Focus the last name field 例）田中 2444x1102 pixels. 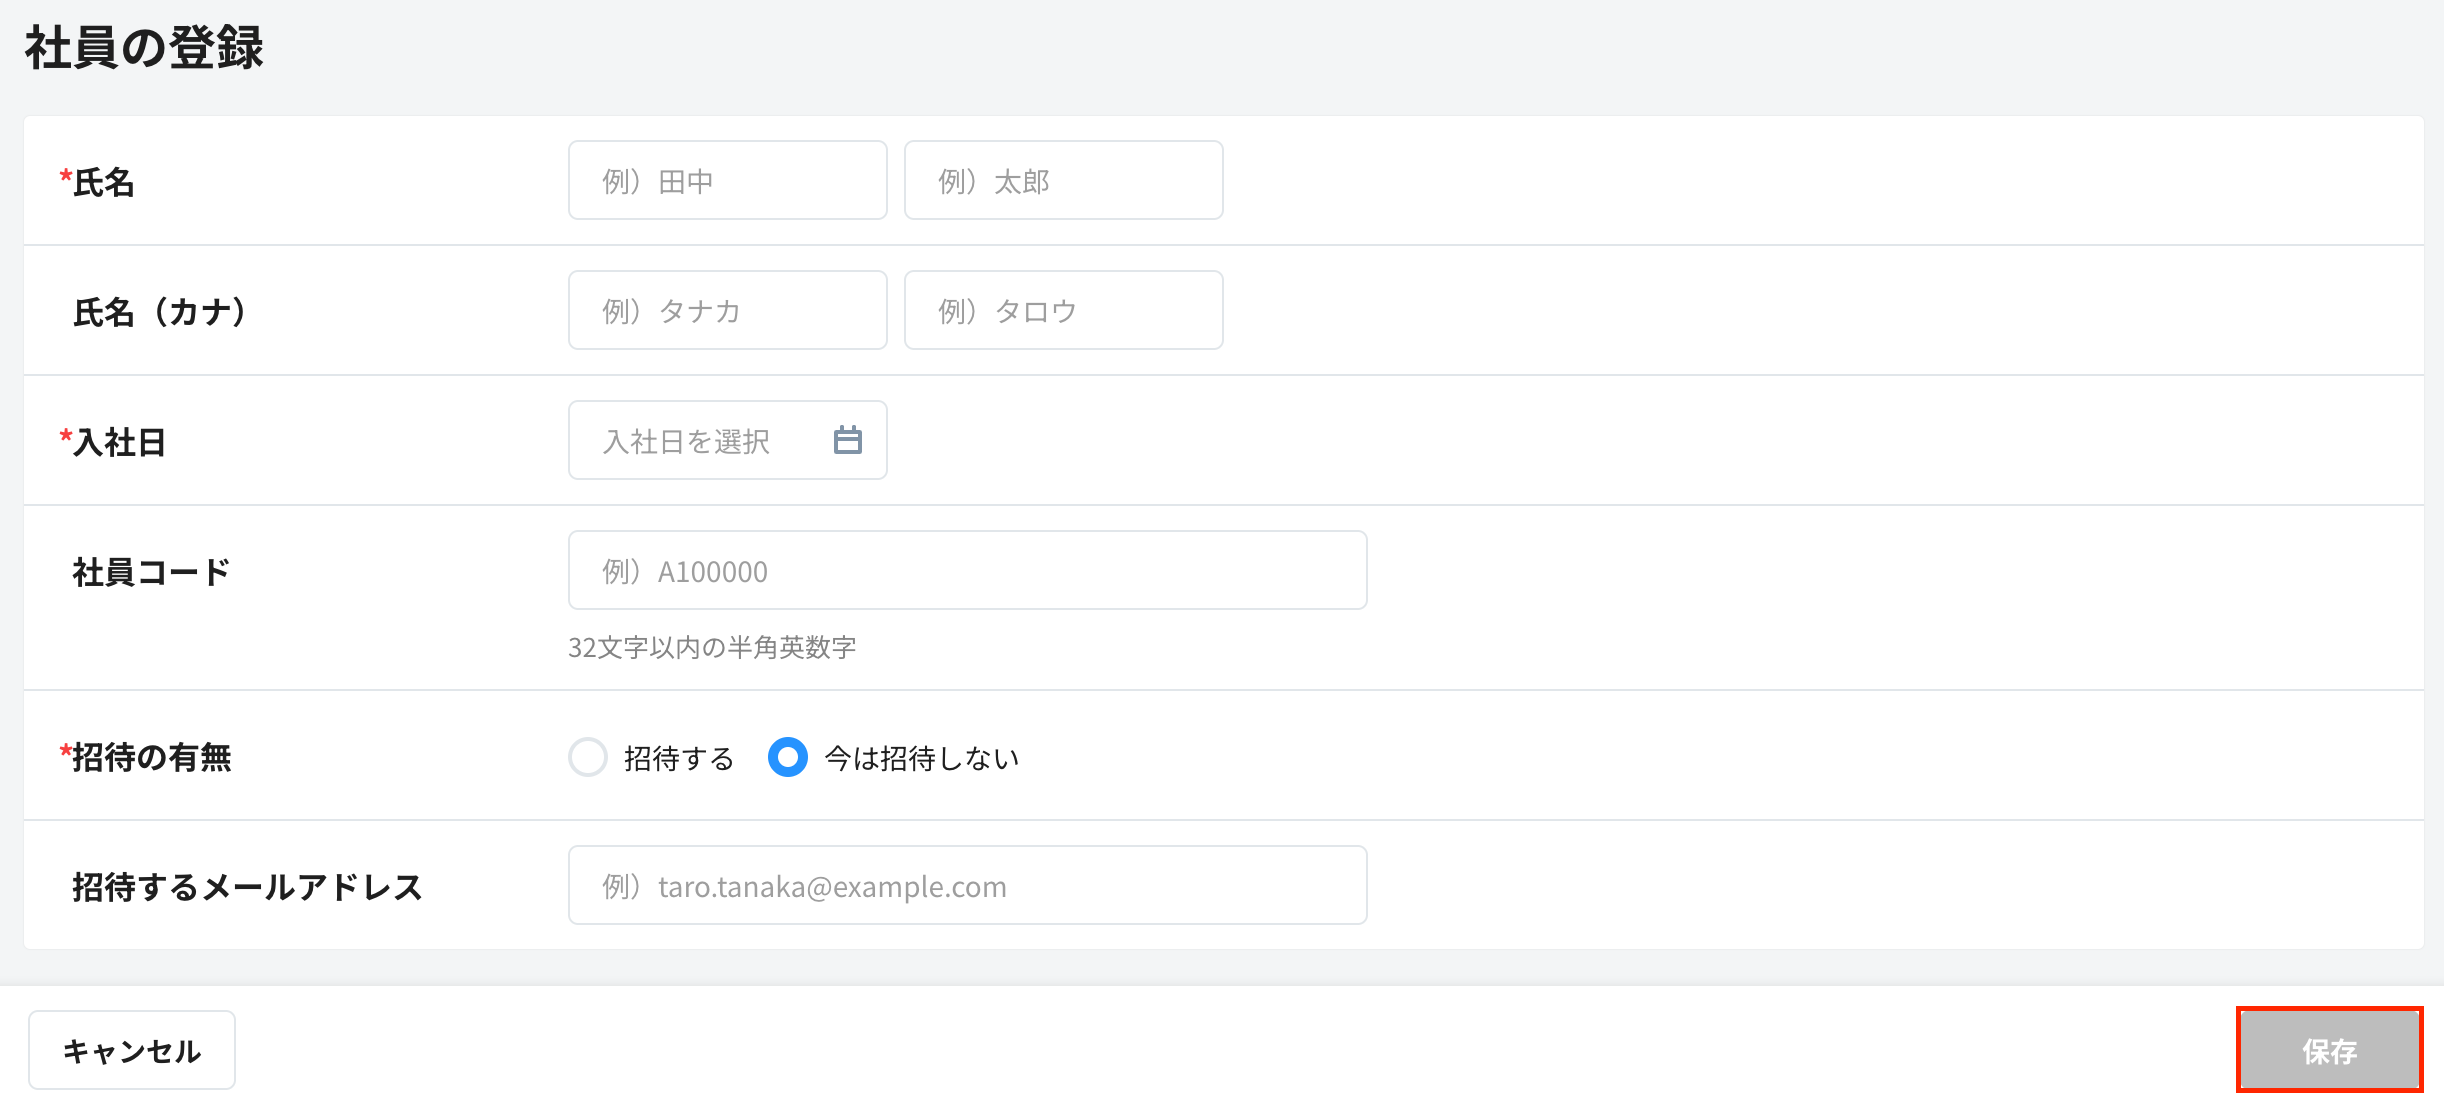pos(727,181)
